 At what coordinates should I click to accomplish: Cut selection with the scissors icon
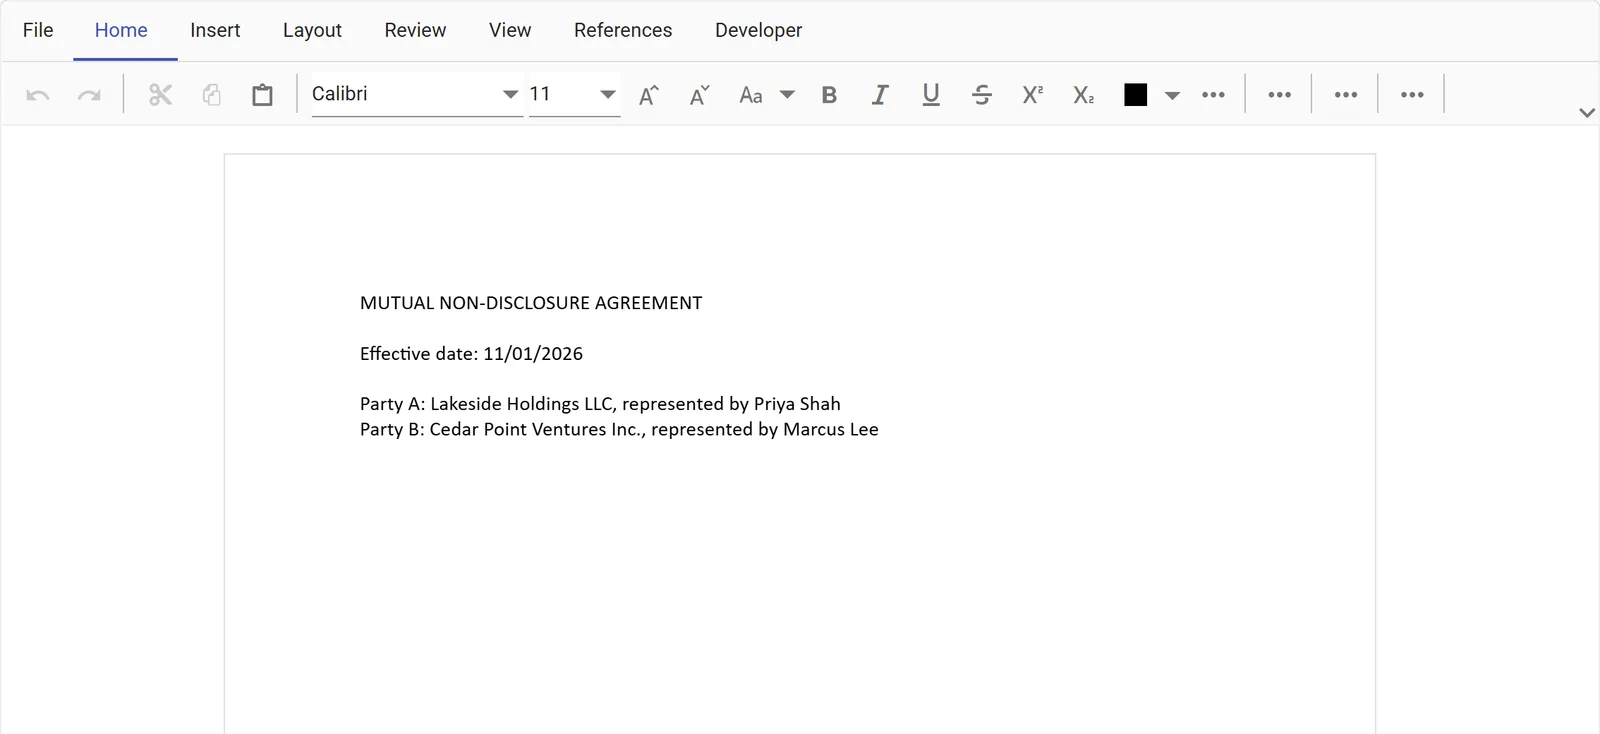click(x=160, y=95)
